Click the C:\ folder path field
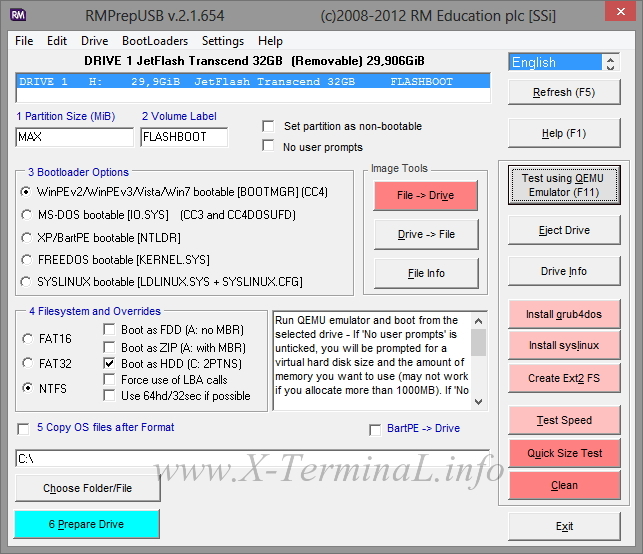Image resolution: width=643 pixels, height=554 pixels. [x=253, y=459]
